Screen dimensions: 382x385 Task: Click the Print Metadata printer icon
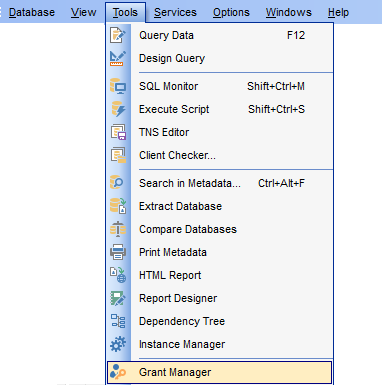(118, 252)
